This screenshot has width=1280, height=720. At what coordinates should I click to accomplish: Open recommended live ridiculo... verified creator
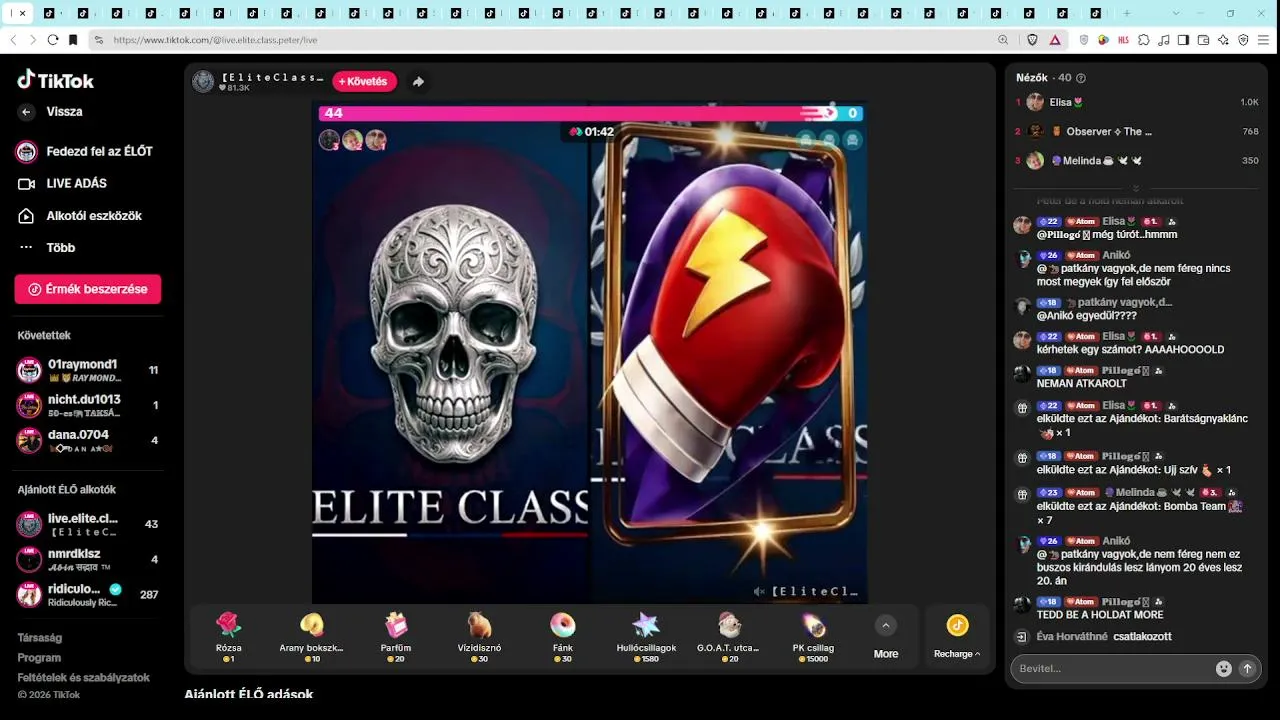pyautogui.click(x=88, y=594)
